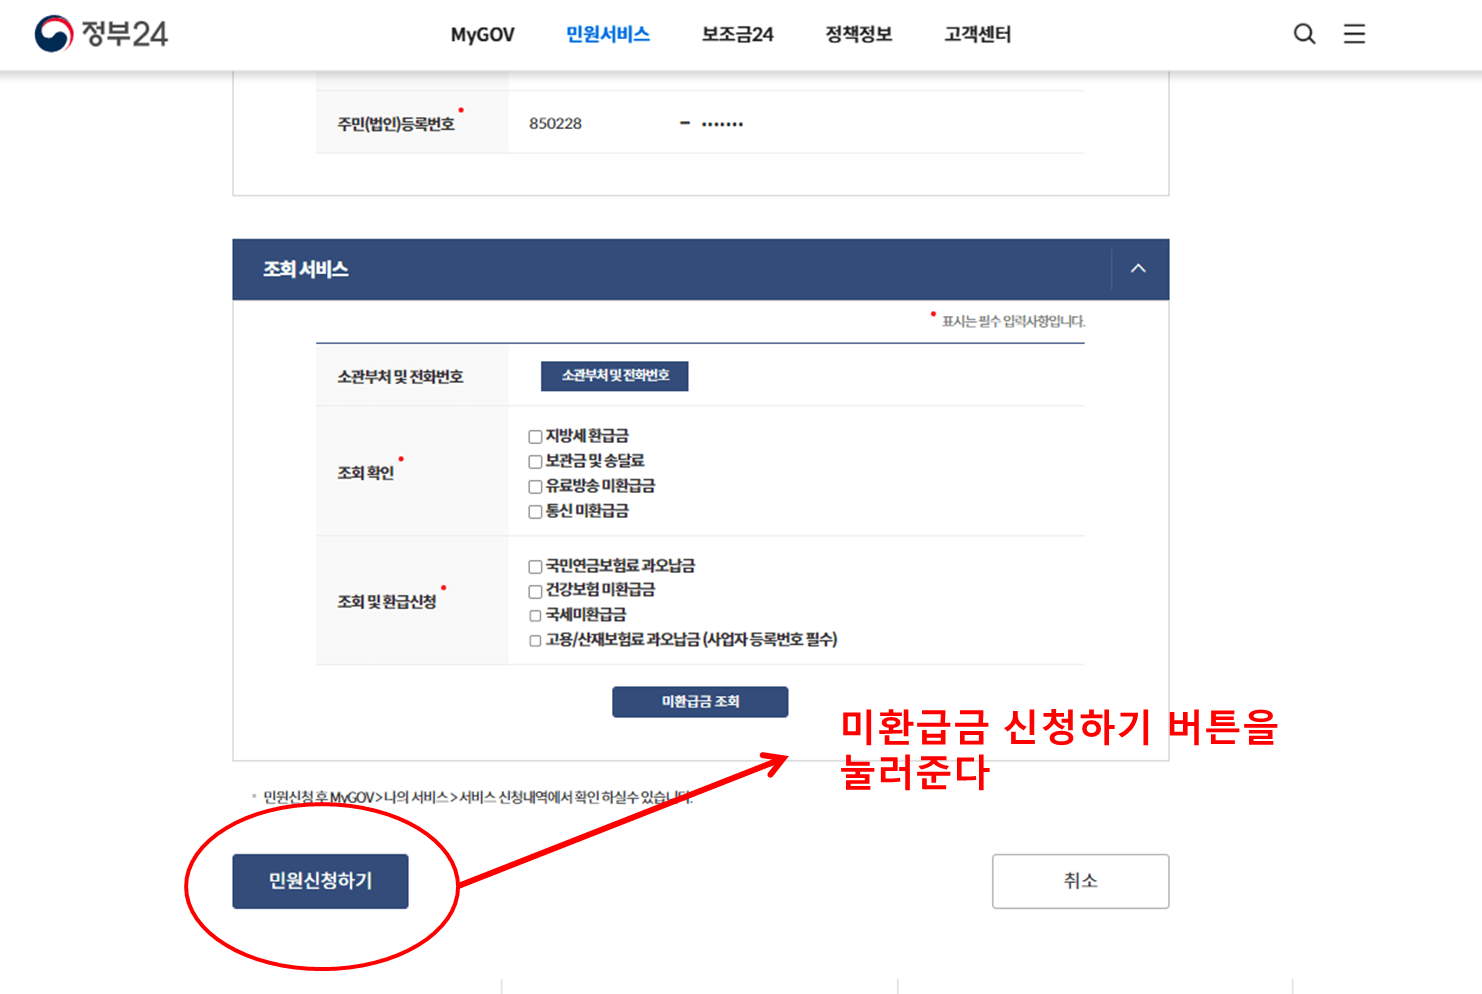Collapse the 조회 서비스 panel

1137,268
